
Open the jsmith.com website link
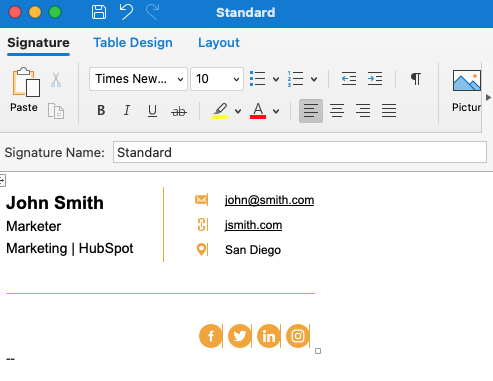253,225
